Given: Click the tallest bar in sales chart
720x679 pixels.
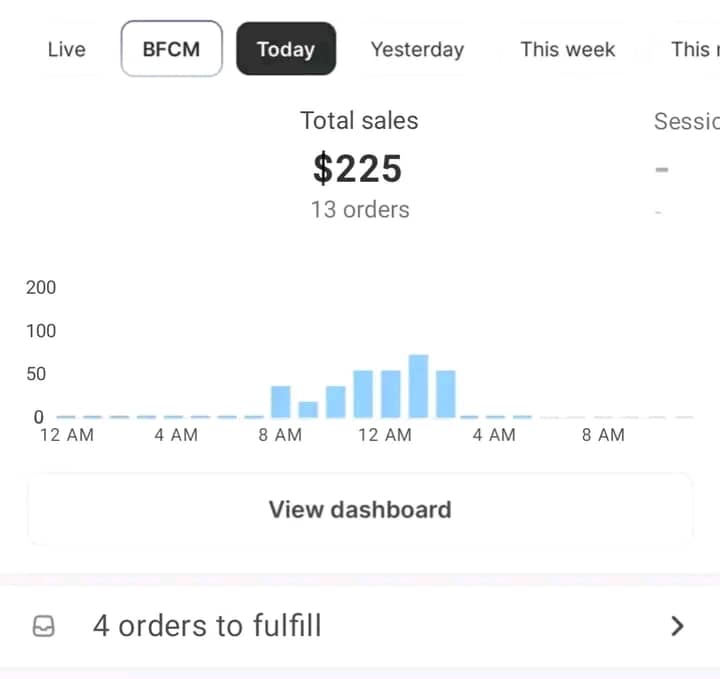Looking at the screenshot, I should pyautogui.click(x=418, y=386).
